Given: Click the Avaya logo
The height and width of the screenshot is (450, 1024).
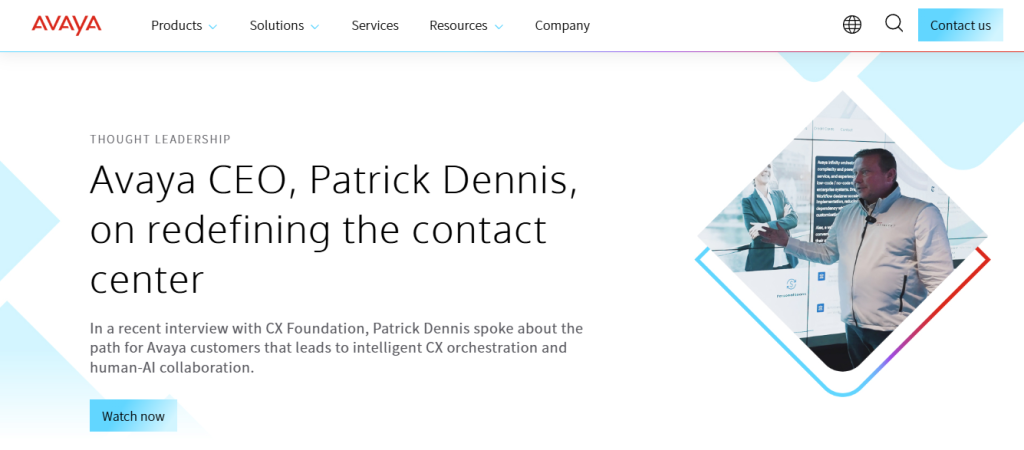Looking at the screenshot, I should (x=66, y=25).
